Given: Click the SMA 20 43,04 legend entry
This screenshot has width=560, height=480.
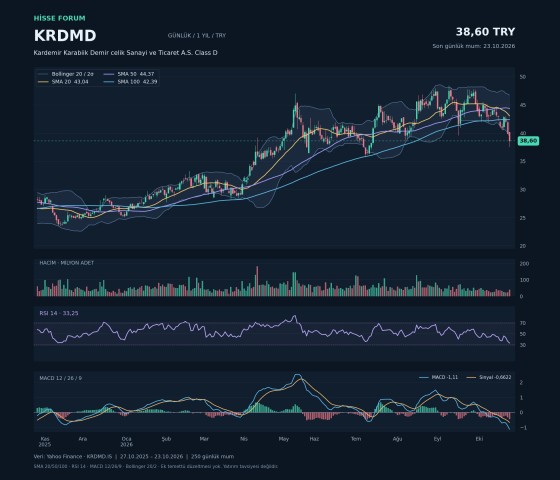Looking at the screenshot, I should click(x=63, y=82).
